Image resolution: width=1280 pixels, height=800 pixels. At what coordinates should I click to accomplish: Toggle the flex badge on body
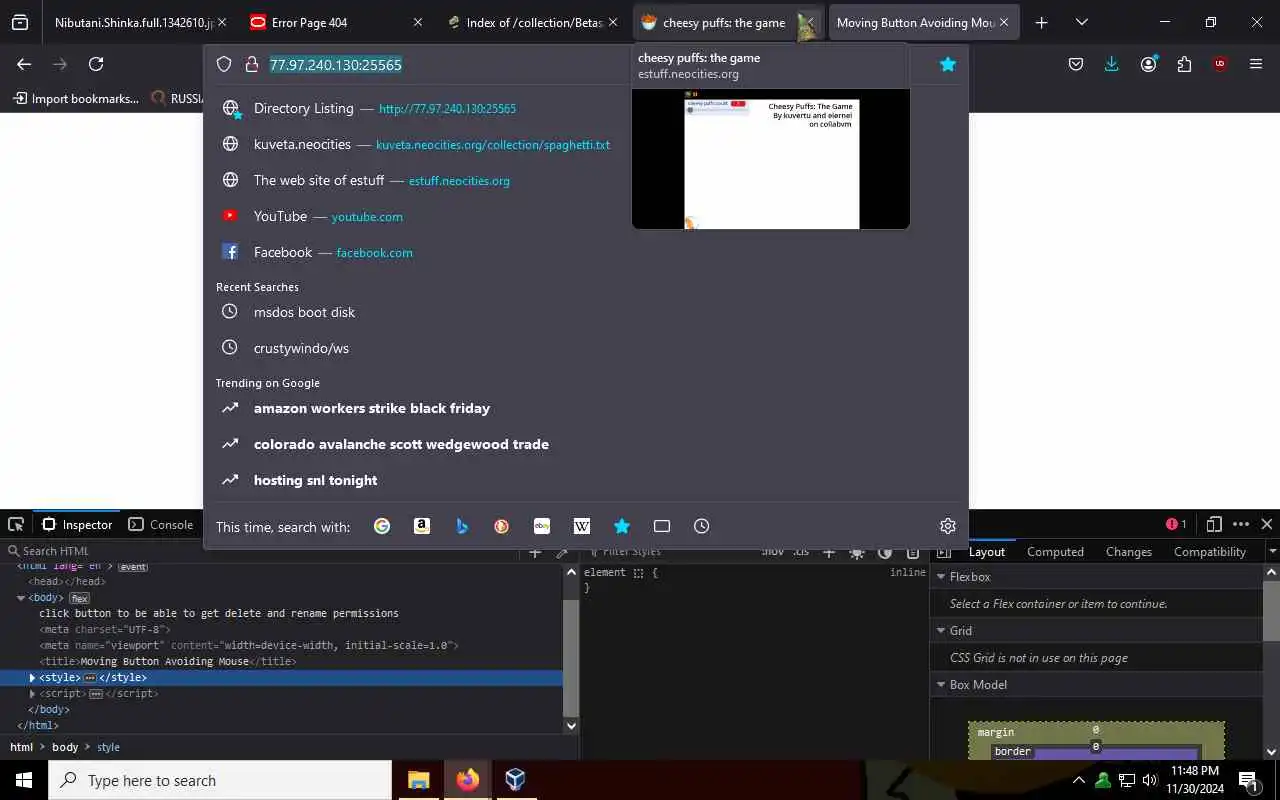coord(79,598)
